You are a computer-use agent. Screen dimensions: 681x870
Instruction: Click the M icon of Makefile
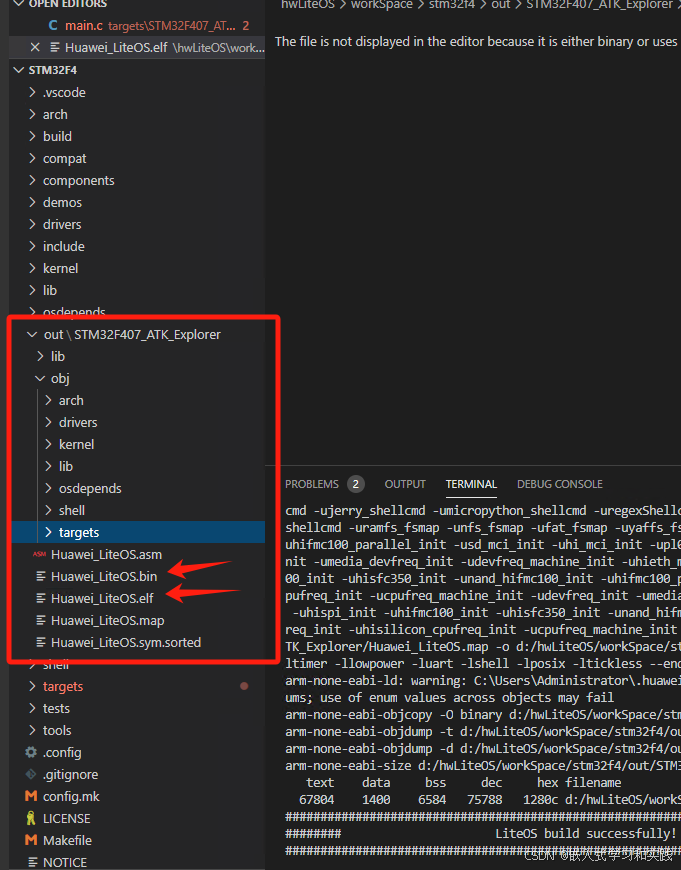pyautogui.click(x=31, y=841)
